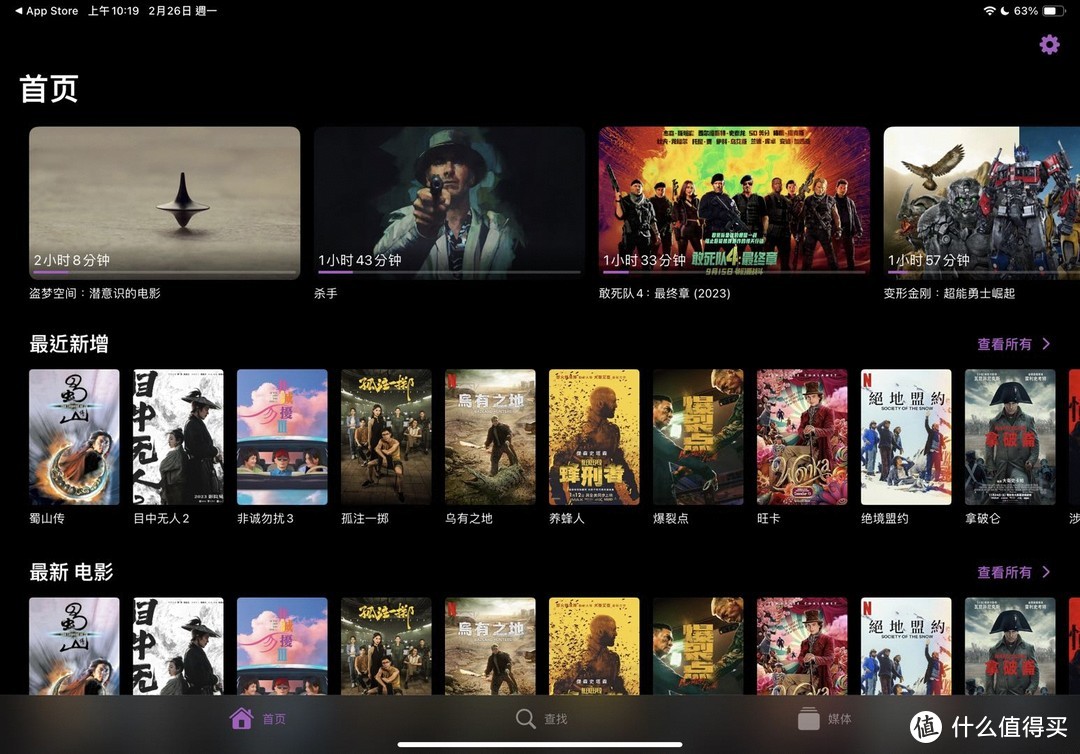
Task: Open 乌有之地 poster in 最新 电影 row
Action: 490,646
